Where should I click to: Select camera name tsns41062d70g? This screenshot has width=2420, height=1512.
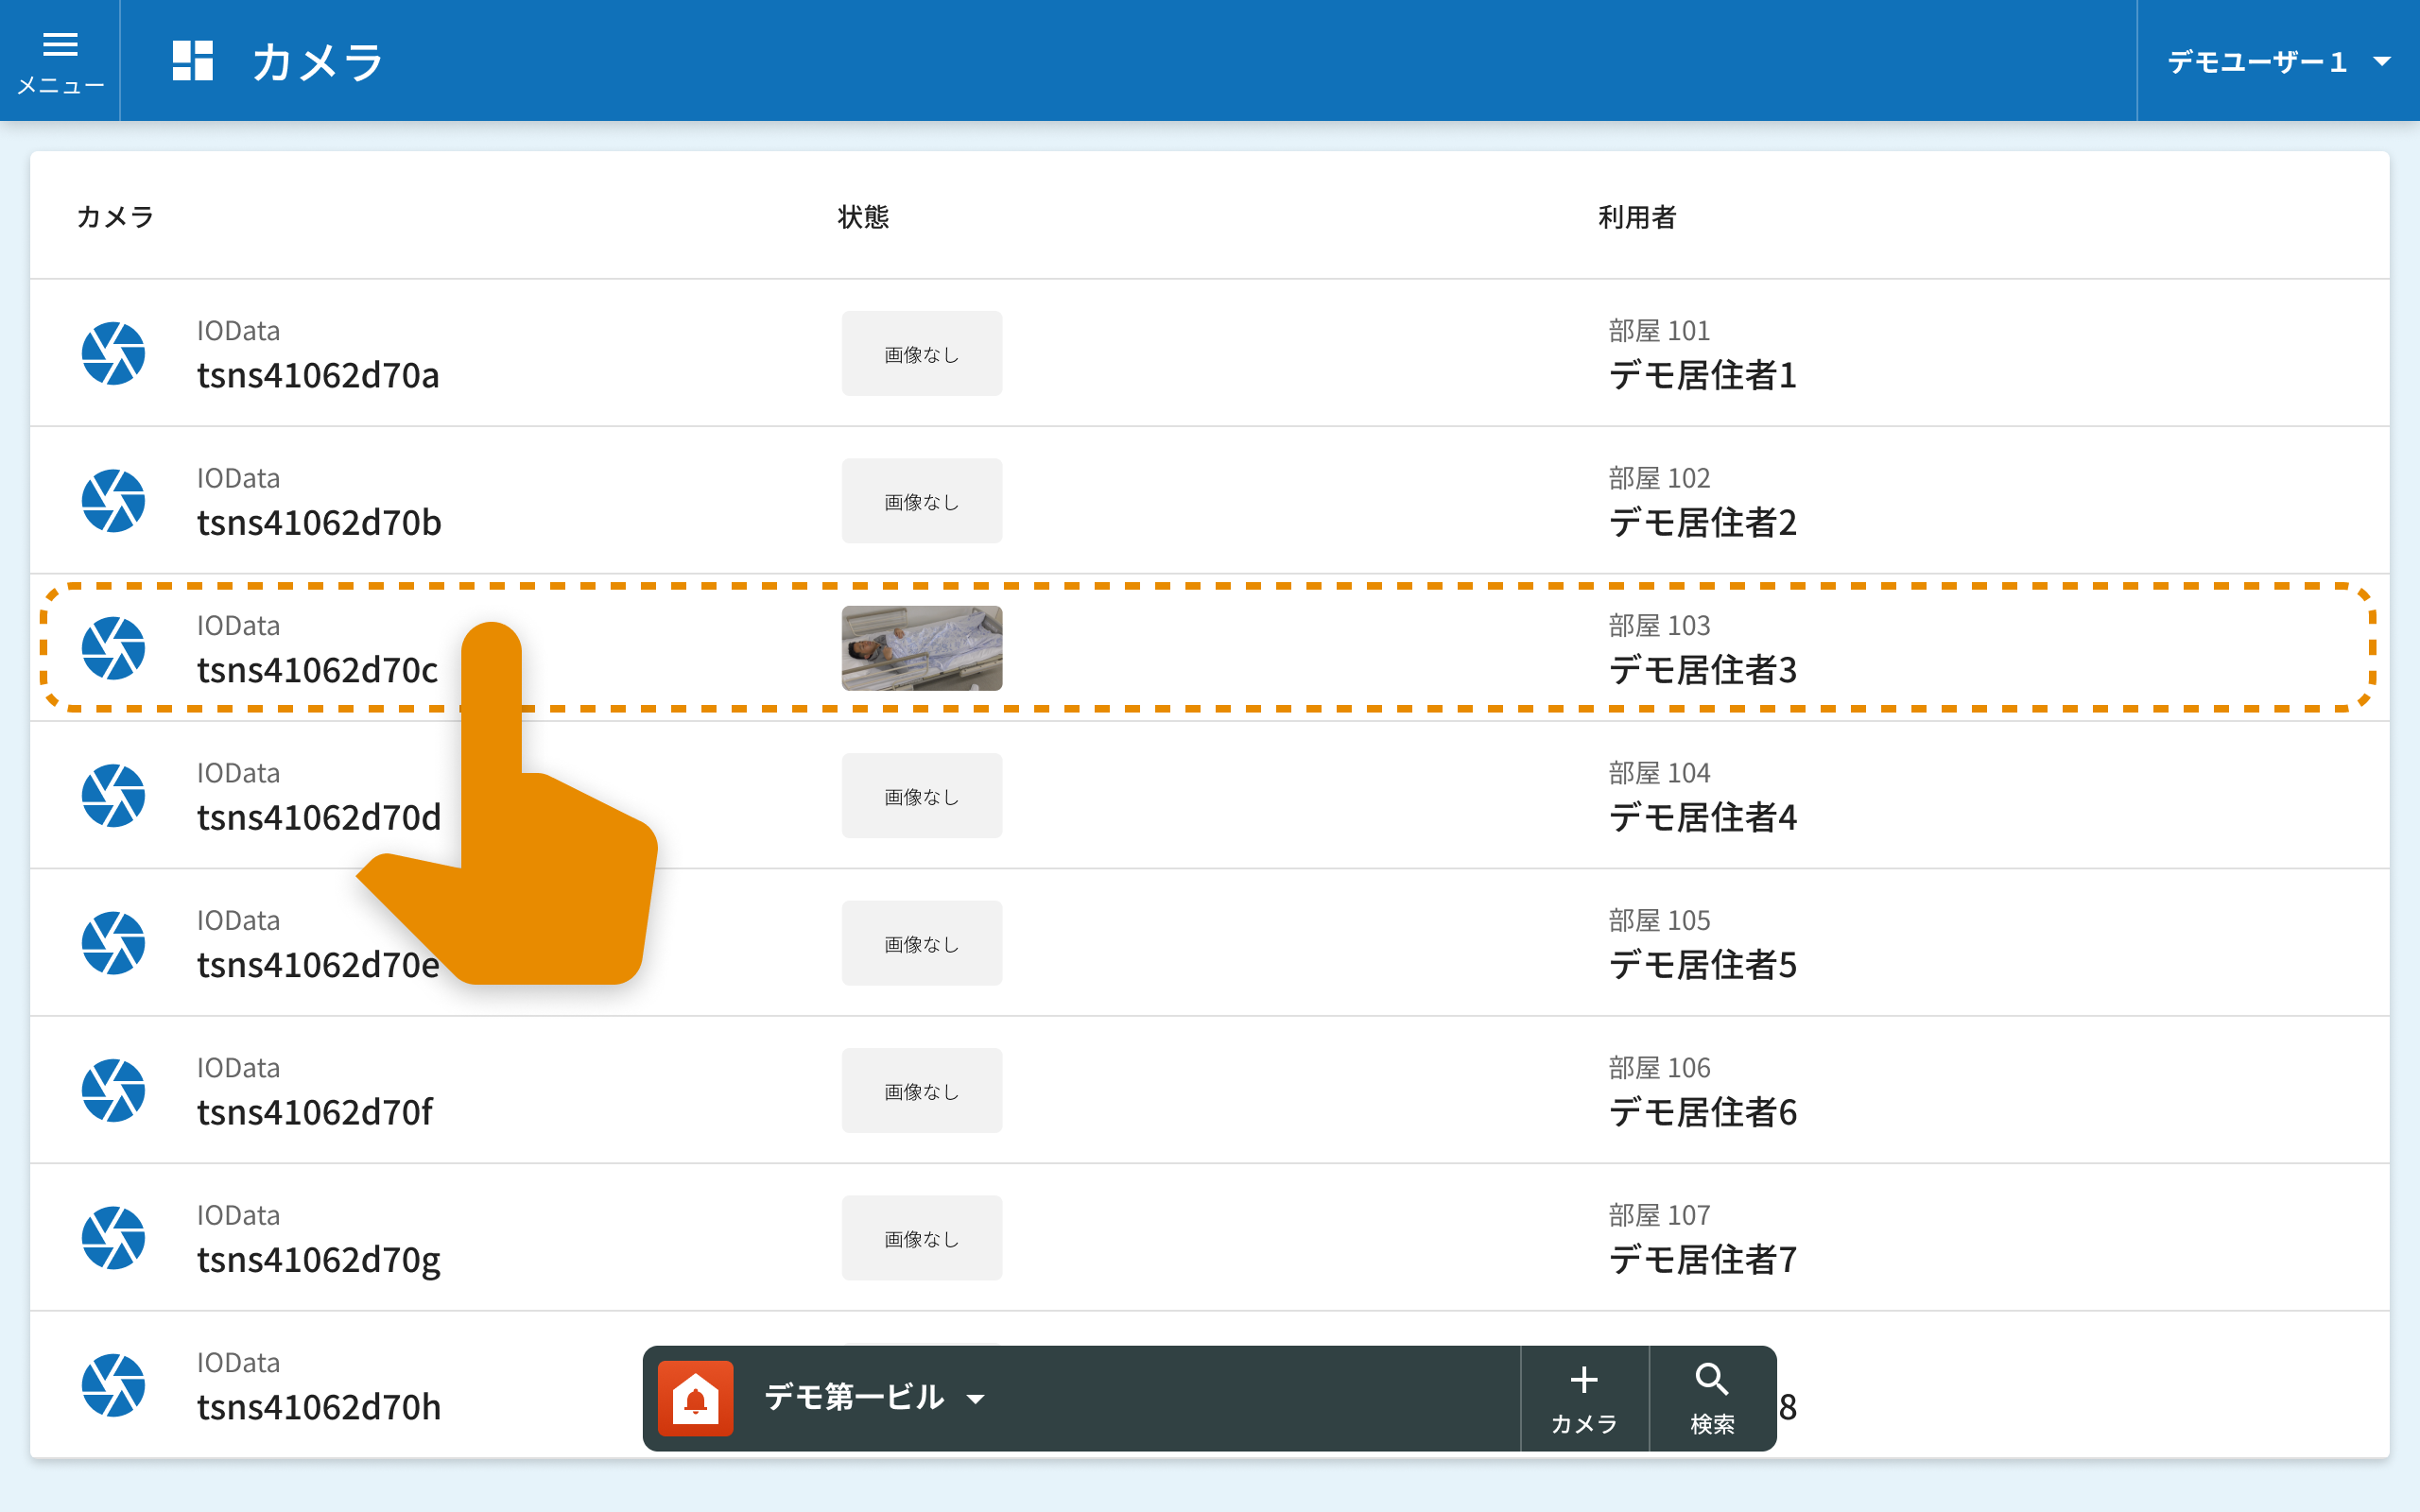click(x=318, y=1260)
